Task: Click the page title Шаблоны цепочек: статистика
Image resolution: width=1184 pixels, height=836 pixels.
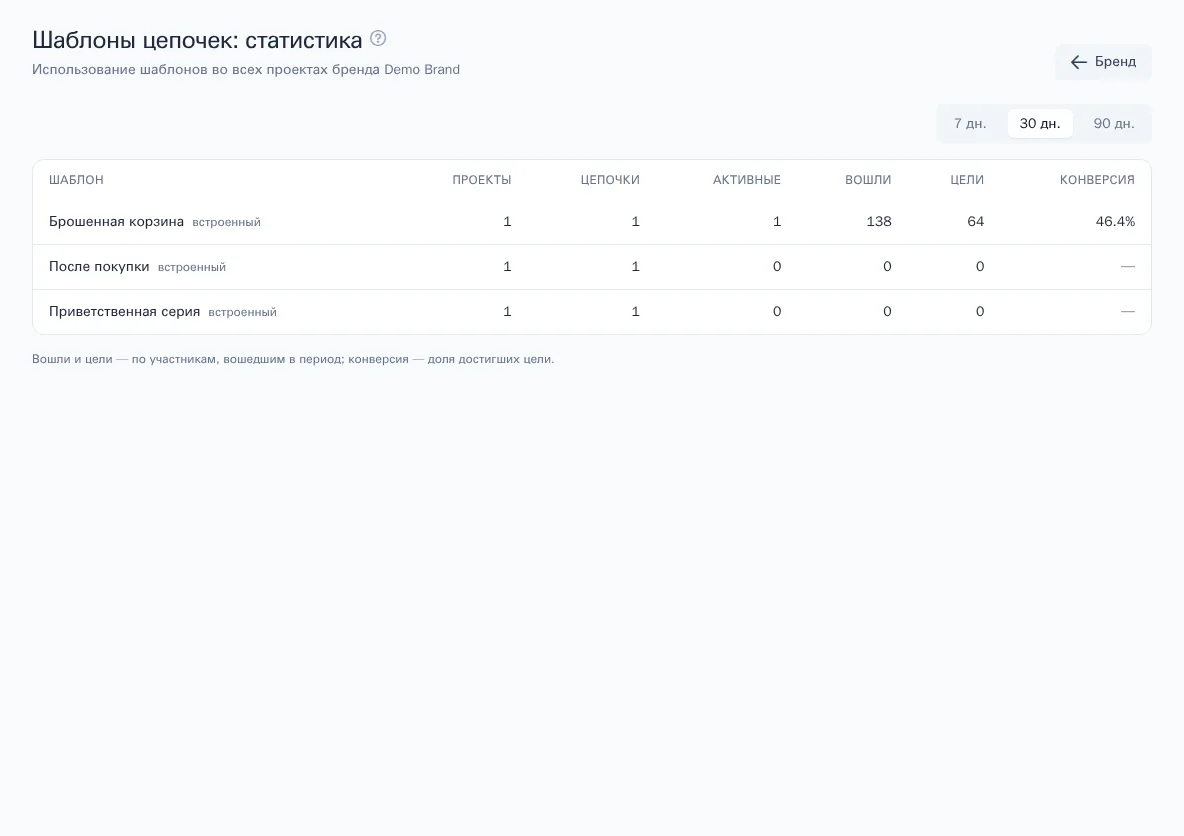Action: click(x=197, y=39)
